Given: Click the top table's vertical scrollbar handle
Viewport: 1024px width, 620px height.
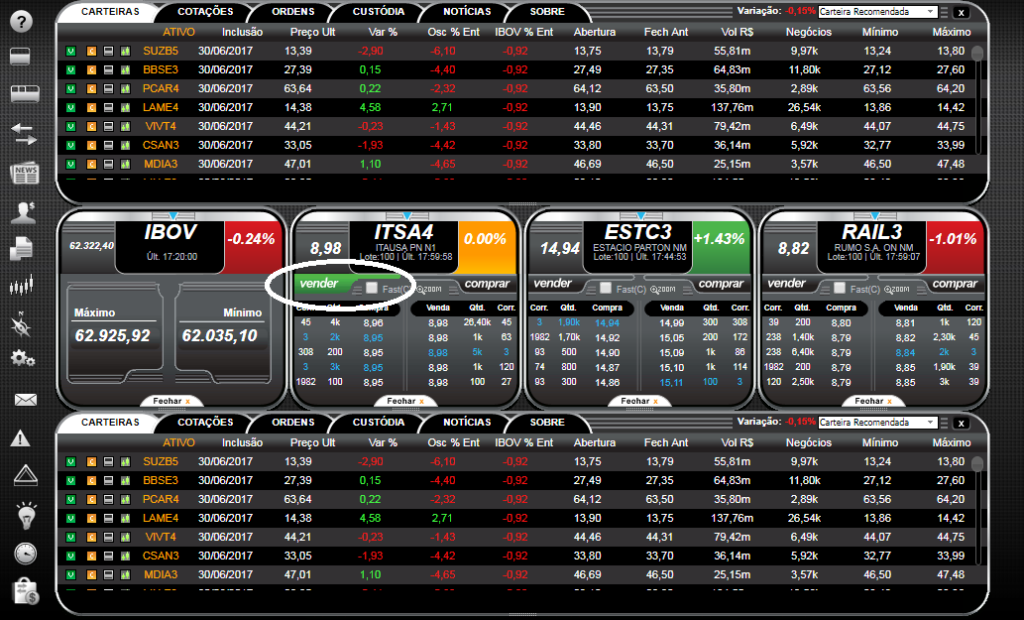Looking at the screenshot, I should click(x=977, y=53).
